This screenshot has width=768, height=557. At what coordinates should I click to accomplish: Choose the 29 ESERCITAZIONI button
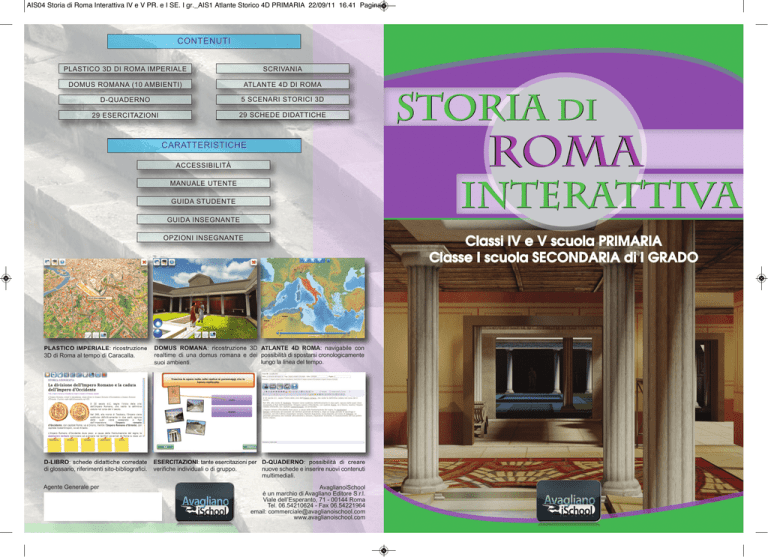125,115
